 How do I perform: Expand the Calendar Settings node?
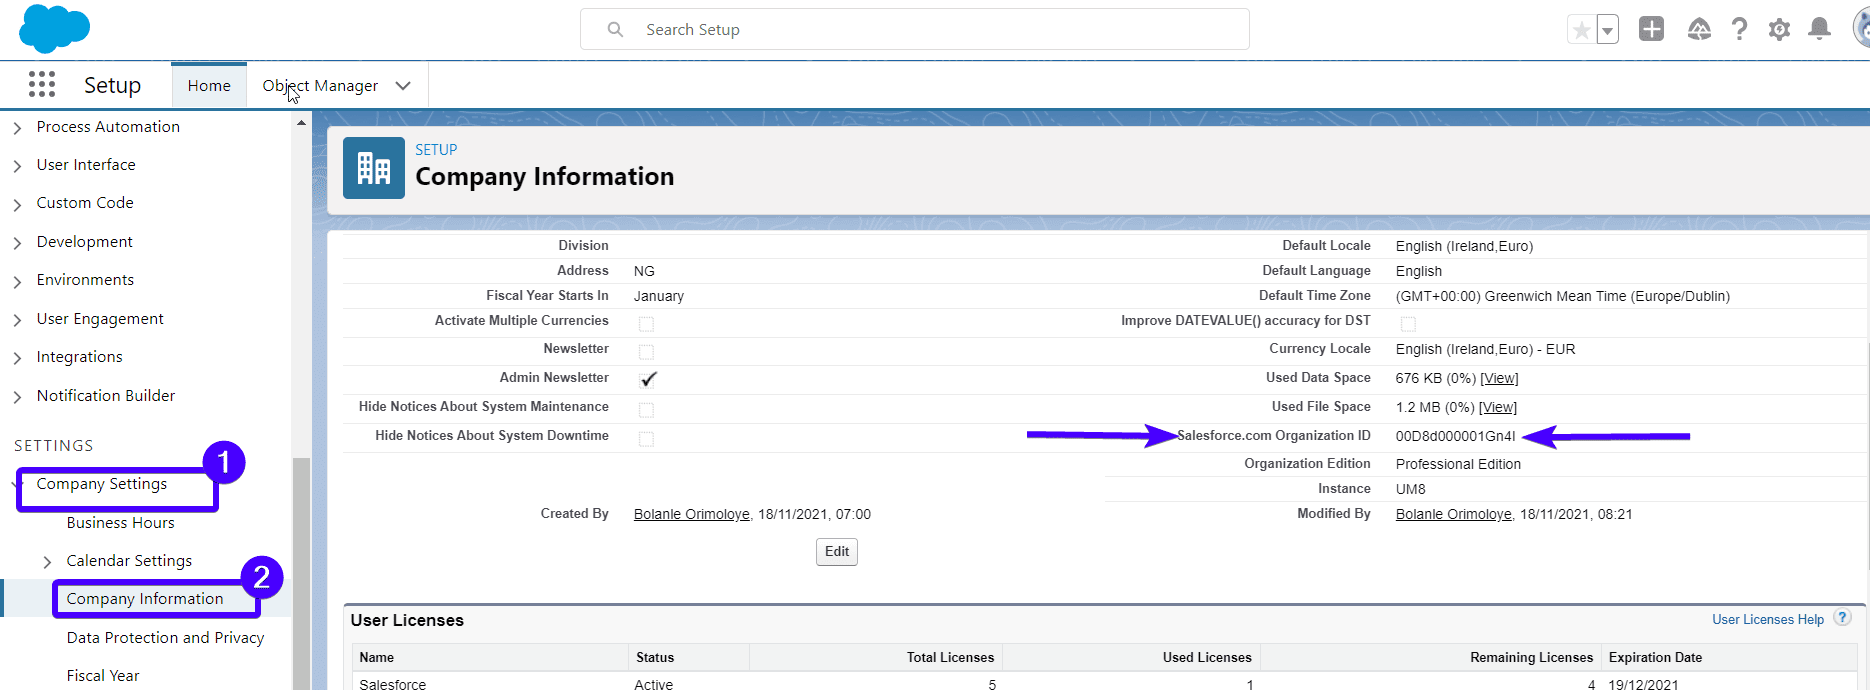[47, 562]
